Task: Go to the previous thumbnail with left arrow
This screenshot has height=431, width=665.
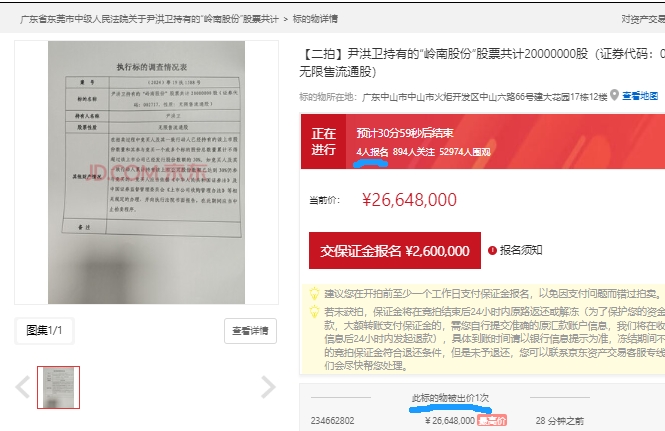Action: pyautogui.click(x=22, y=387)
